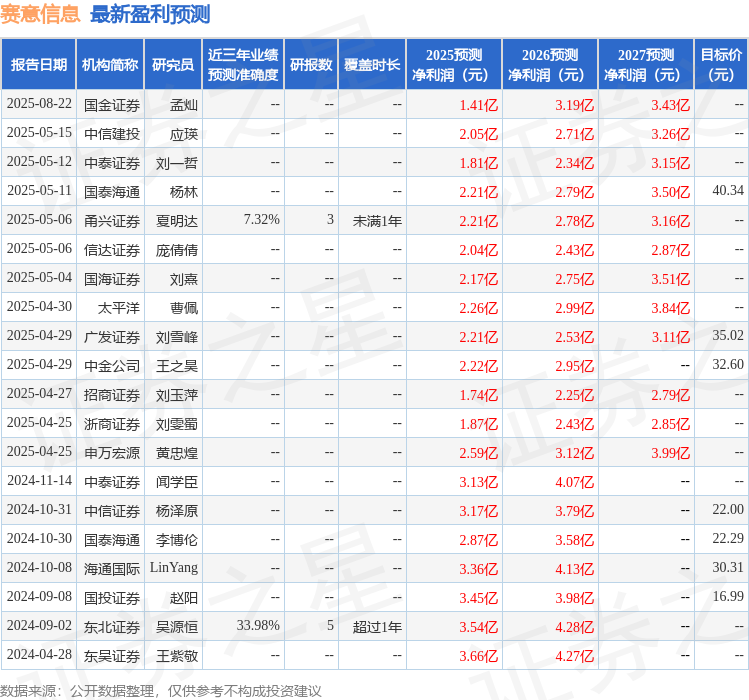This screenshot has width=749, height=700.
Task: Select analyst name LinYang
Action: 174,568
